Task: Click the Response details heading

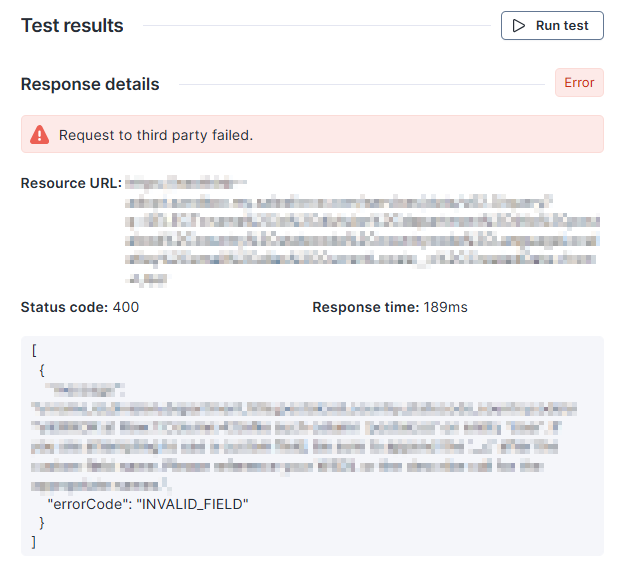Action: click(x=90, y=84)
